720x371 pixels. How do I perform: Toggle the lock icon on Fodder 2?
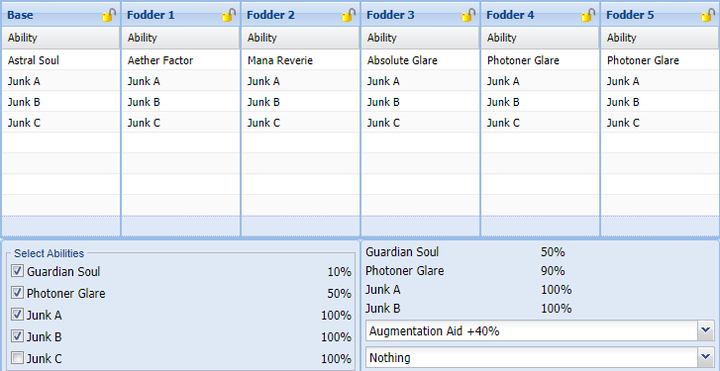349,15
